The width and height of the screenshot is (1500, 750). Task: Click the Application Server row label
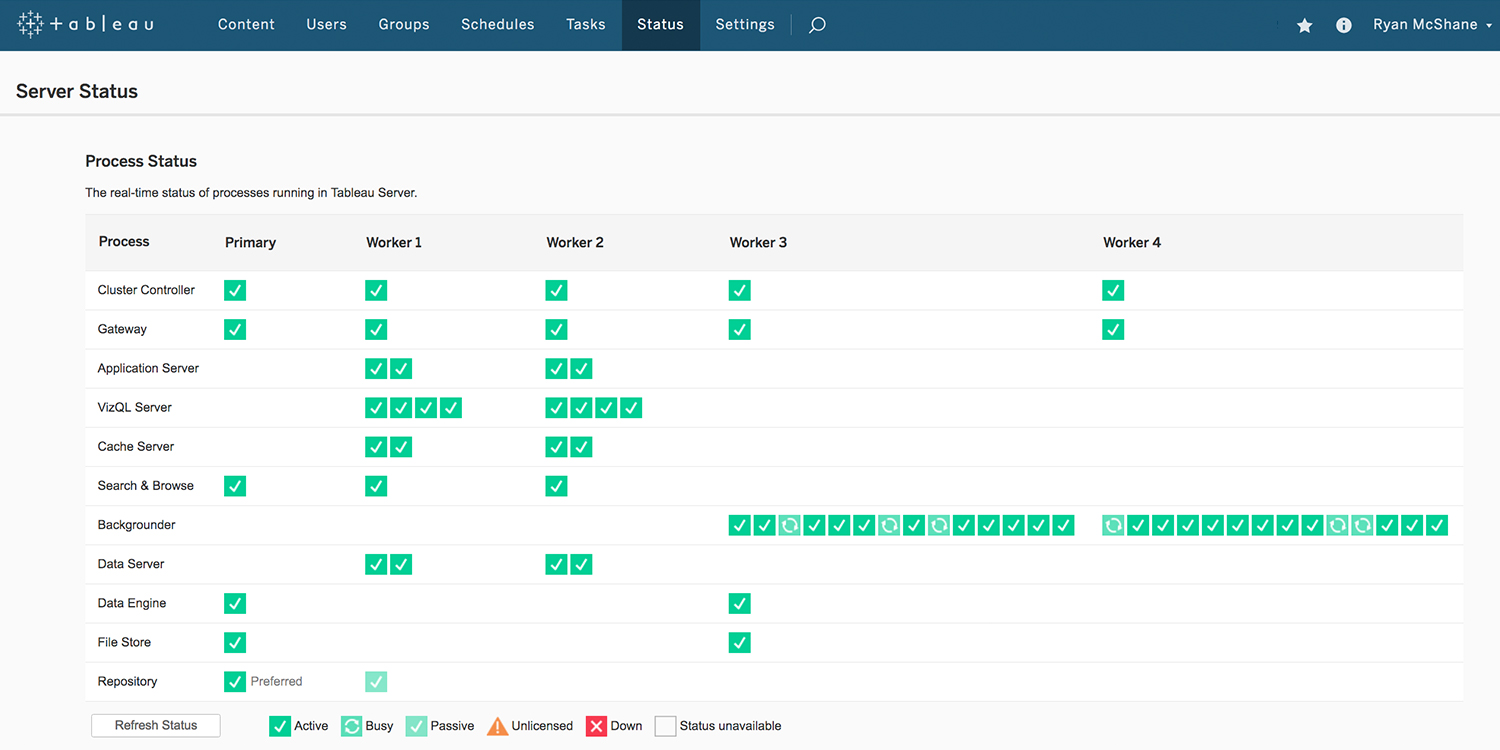click(x=148, y=368)
